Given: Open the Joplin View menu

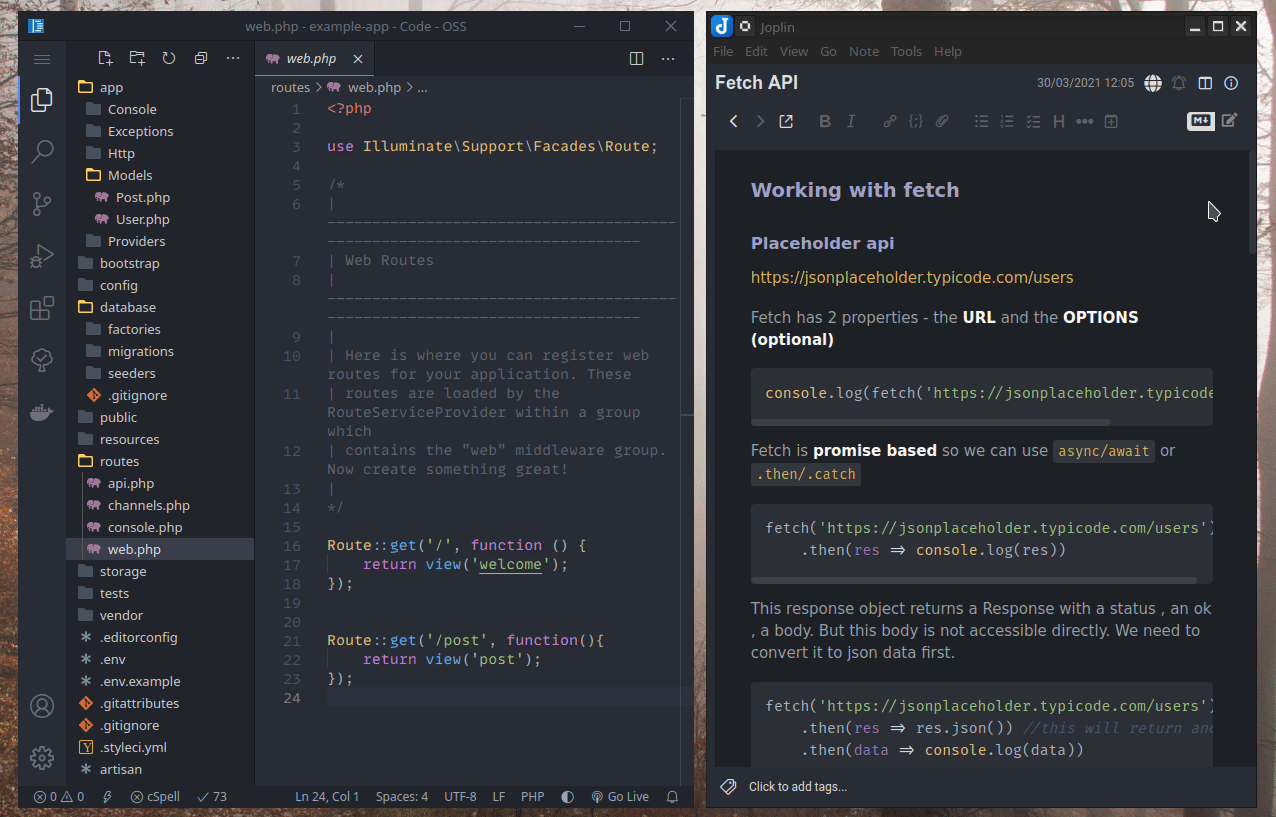Looking at the screenshot, I should click(x=794, y=51).
